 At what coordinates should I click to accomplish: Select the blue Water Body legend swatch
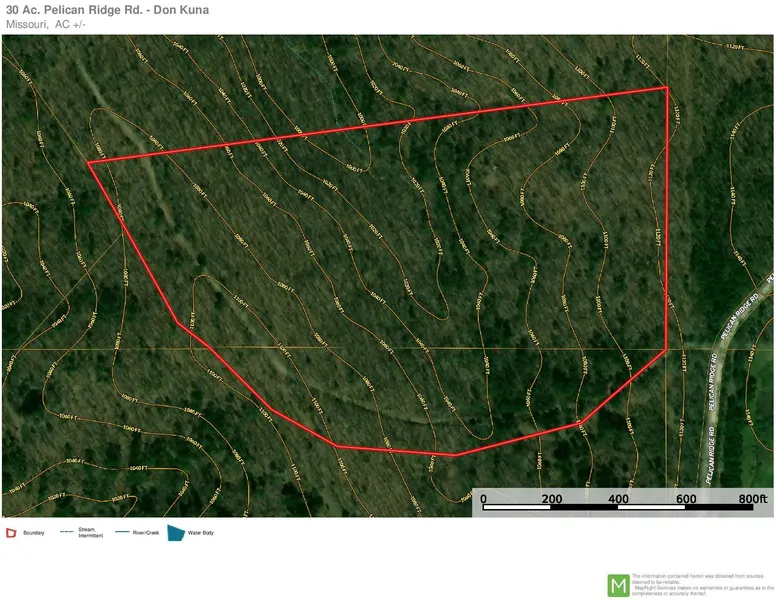(x=177, y=532)
